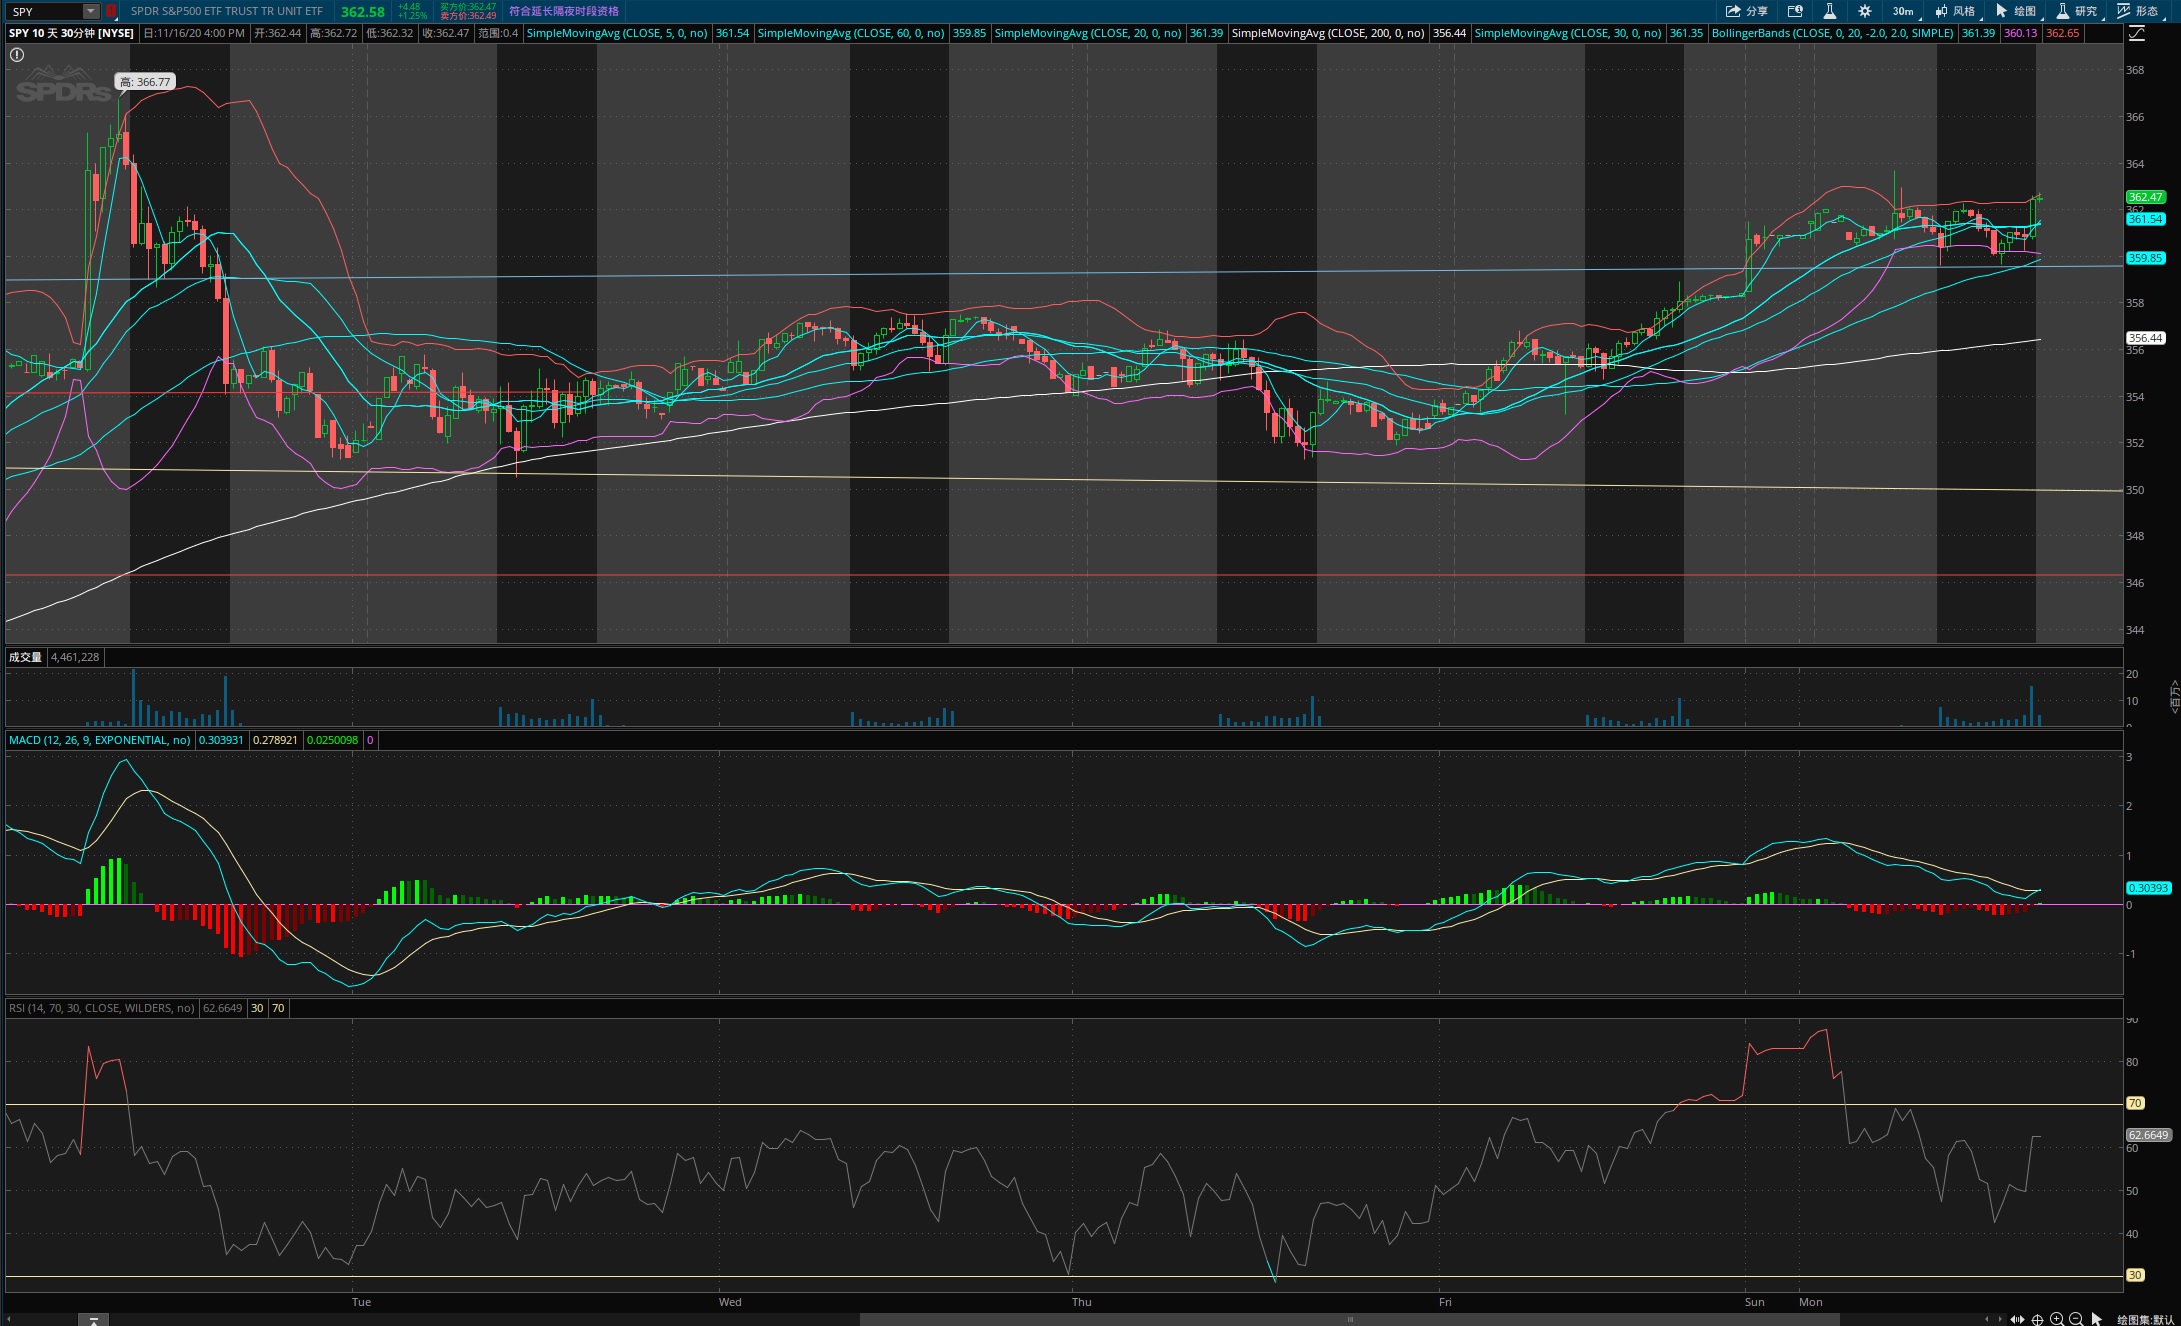Click the Bollinger upper band value 362.65
This screenshot has width=2181, height=1326.
tap(2062, 33)
